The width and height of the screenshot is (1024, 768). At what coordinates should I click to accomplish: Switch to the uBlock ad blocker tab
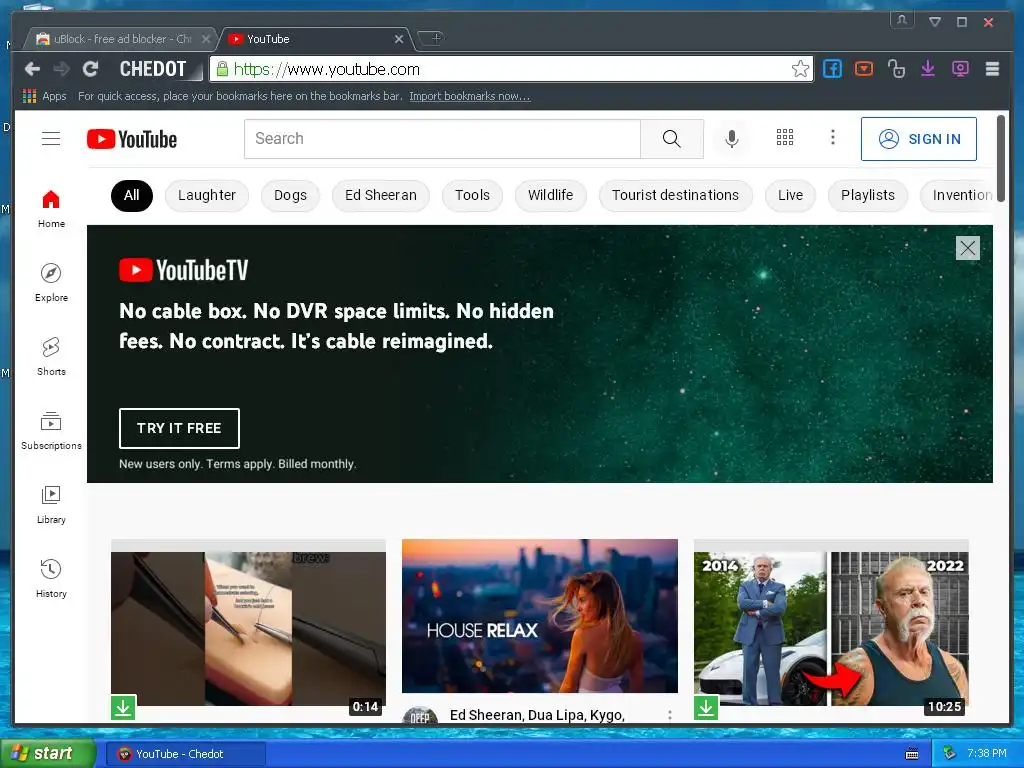(119, 39)
